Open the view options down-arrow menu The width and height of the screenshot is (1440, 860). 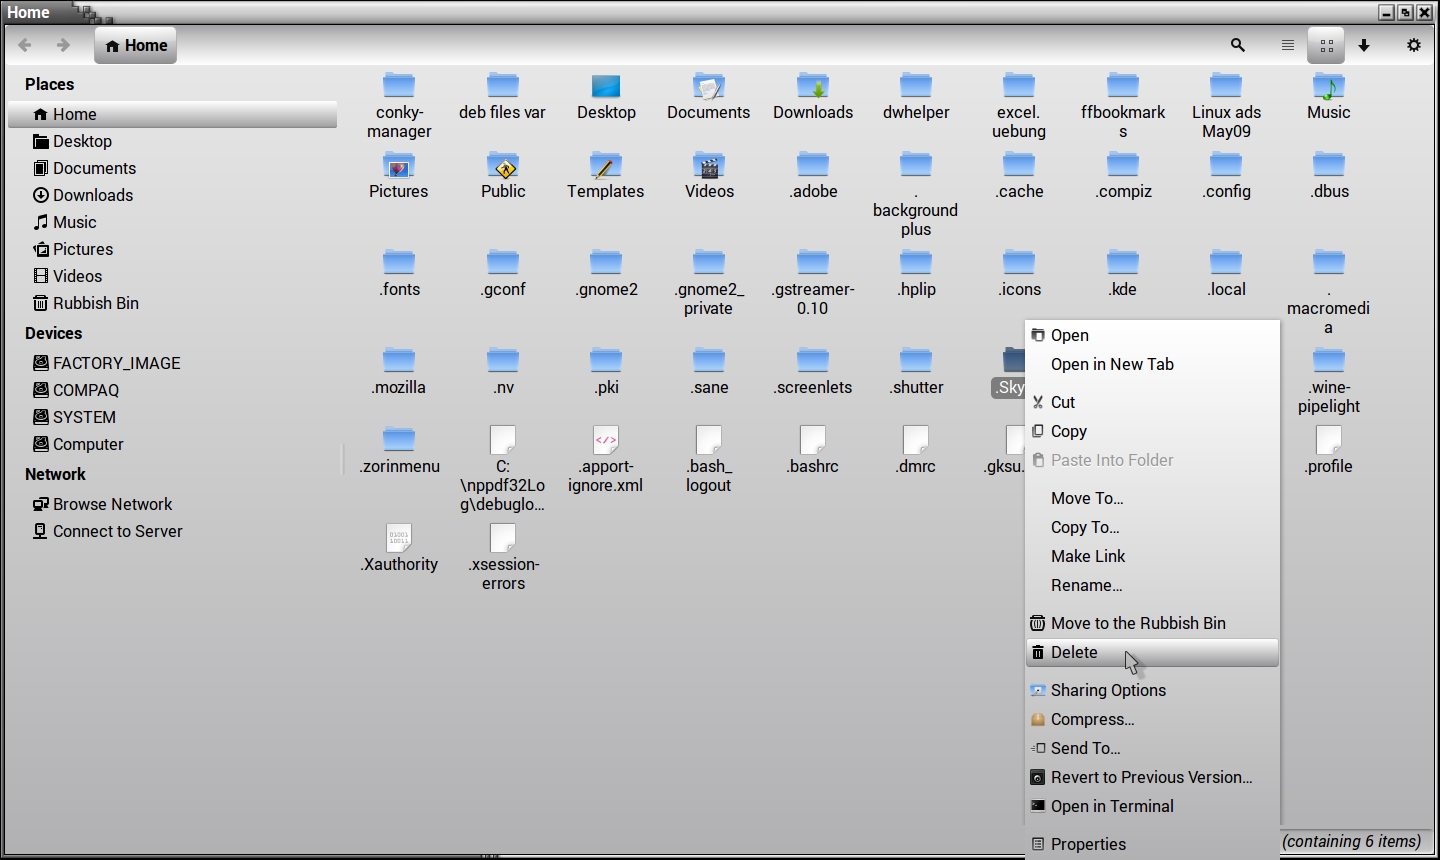[1364, 45]
